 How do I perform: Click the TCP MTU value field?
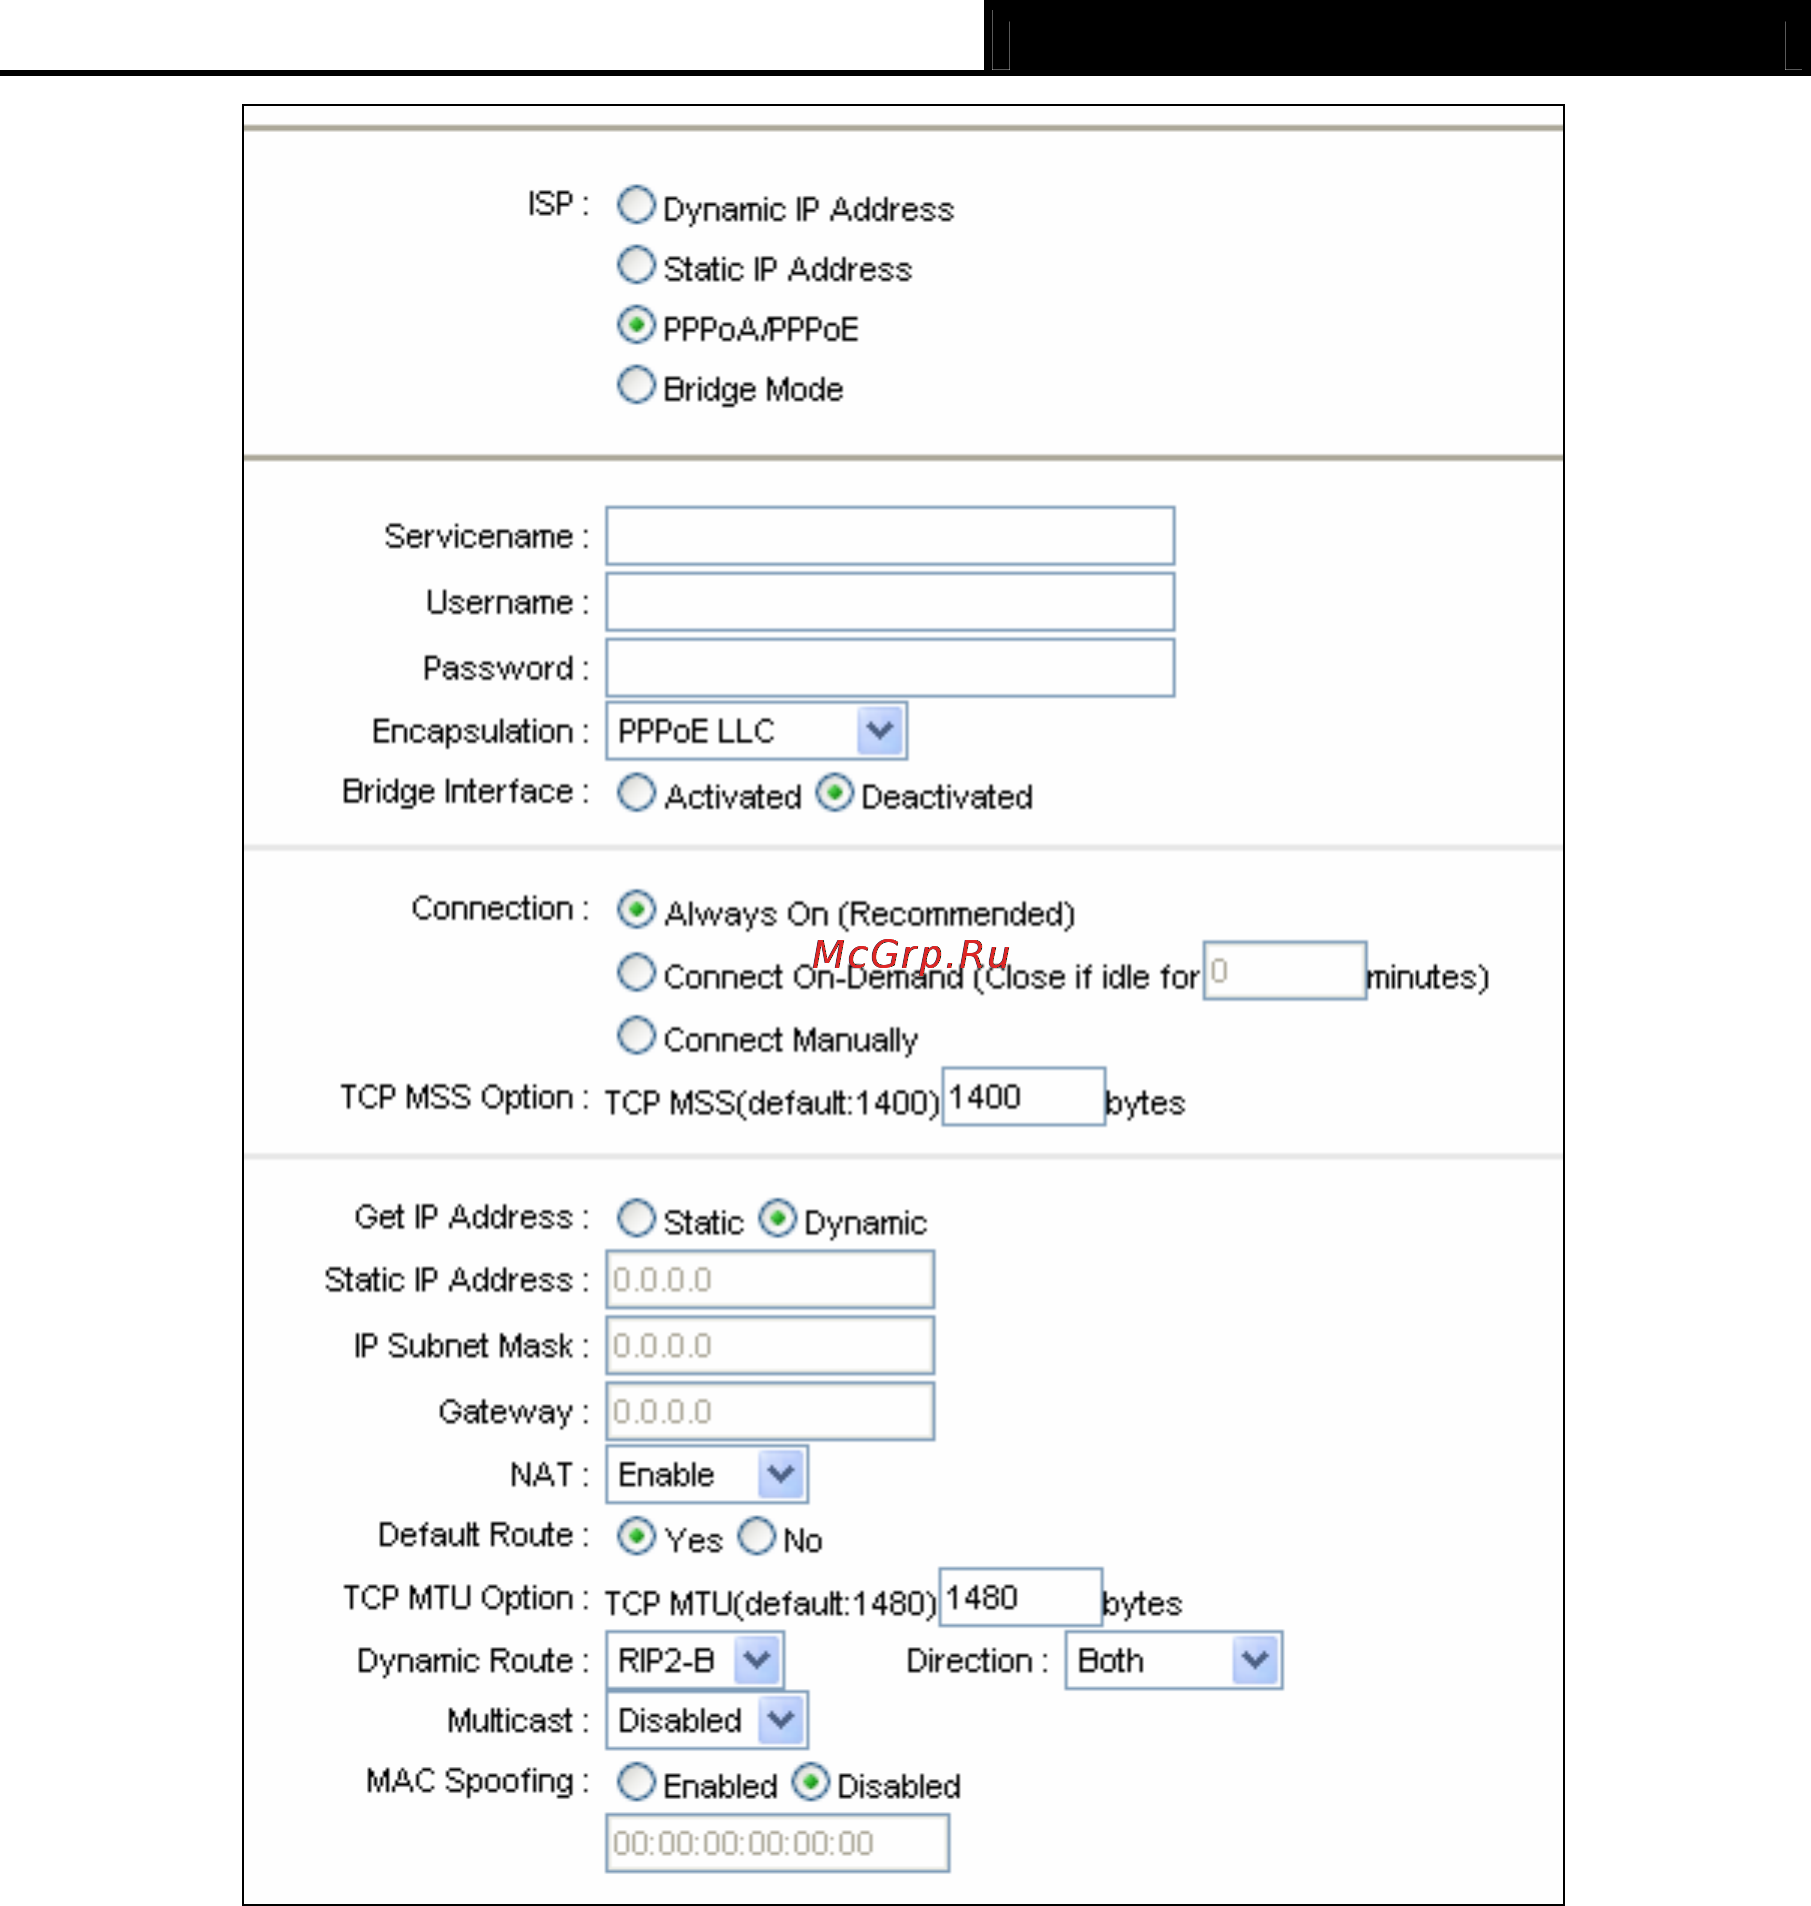1021,1598
